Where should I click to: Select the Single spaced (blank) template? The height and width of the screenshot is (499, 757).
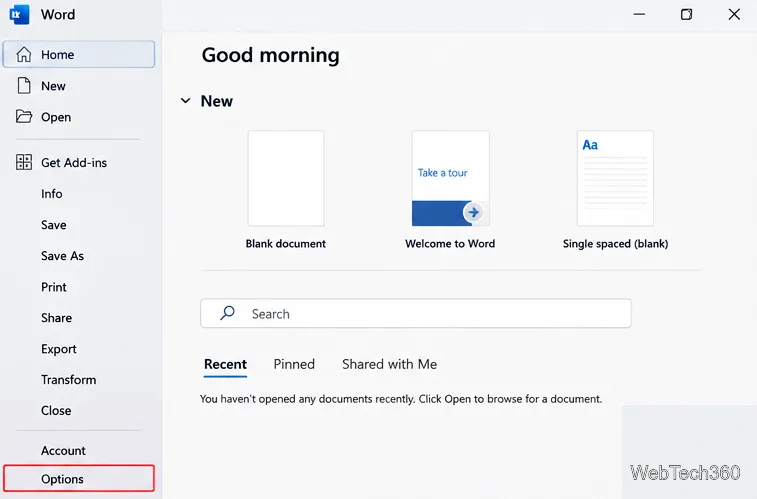pyautogui.click(x=615, y=178)
